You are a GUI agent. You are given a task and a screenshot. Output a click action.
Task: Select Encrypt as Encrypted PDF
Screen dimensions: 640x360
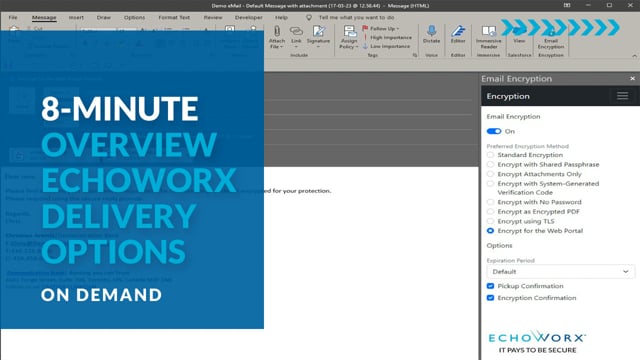point(491,212)
